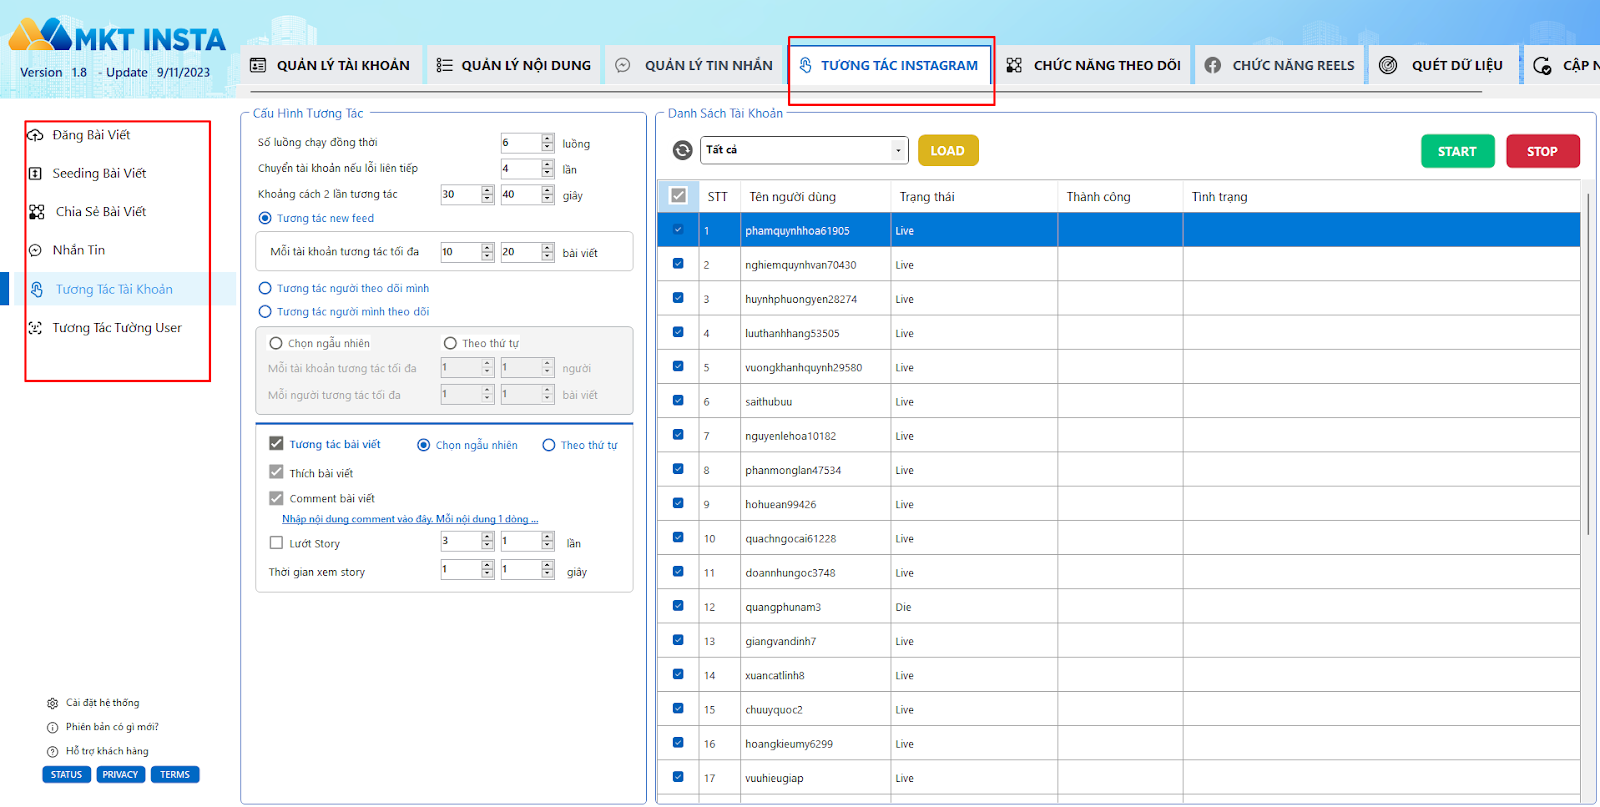Open the Nhập nội dung comment link
The image size is (1600, 807).
tap(410, 519)
